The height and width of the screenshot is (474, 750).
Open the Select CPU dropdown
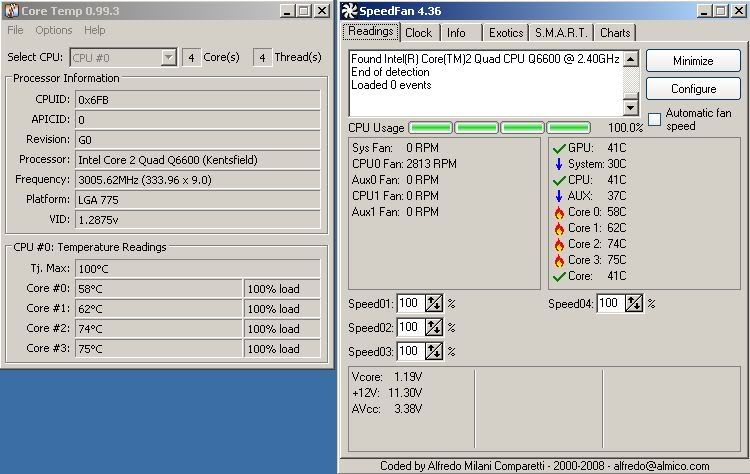click(169, 57)
